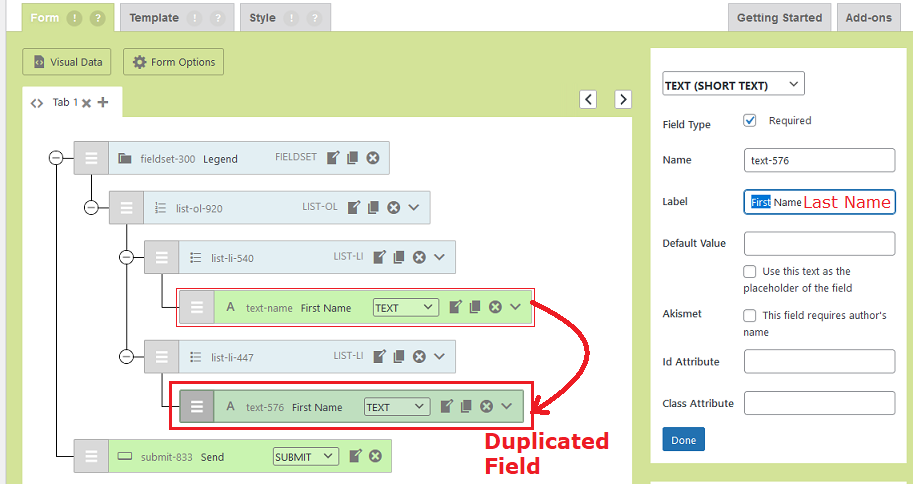Collapse the fieldset-300 tree node
This screenshot has width=913, height=484.
click(x=56, y=158)
